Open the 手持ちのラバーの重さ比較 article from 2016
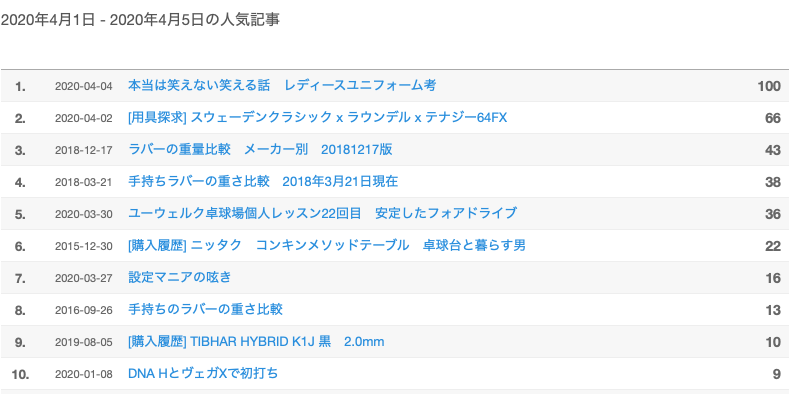The image size is (789, 394). coord(205,309)
